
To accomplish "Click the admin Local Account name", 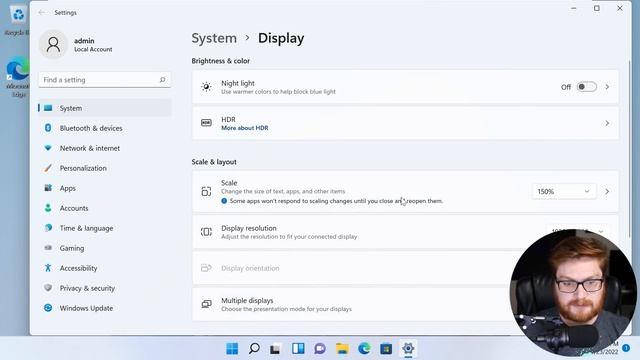I will pyautogui.click(x=93, y=44).
